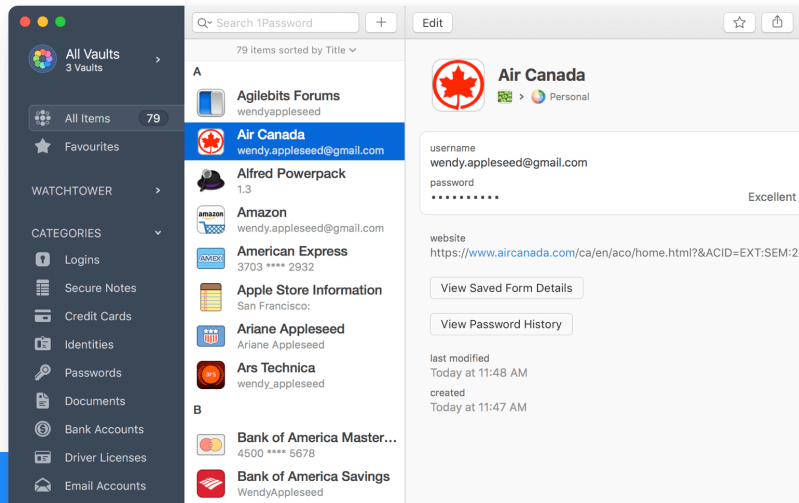
Task: Open the www.aircanada.com website link
Action: tap(522, 253)
